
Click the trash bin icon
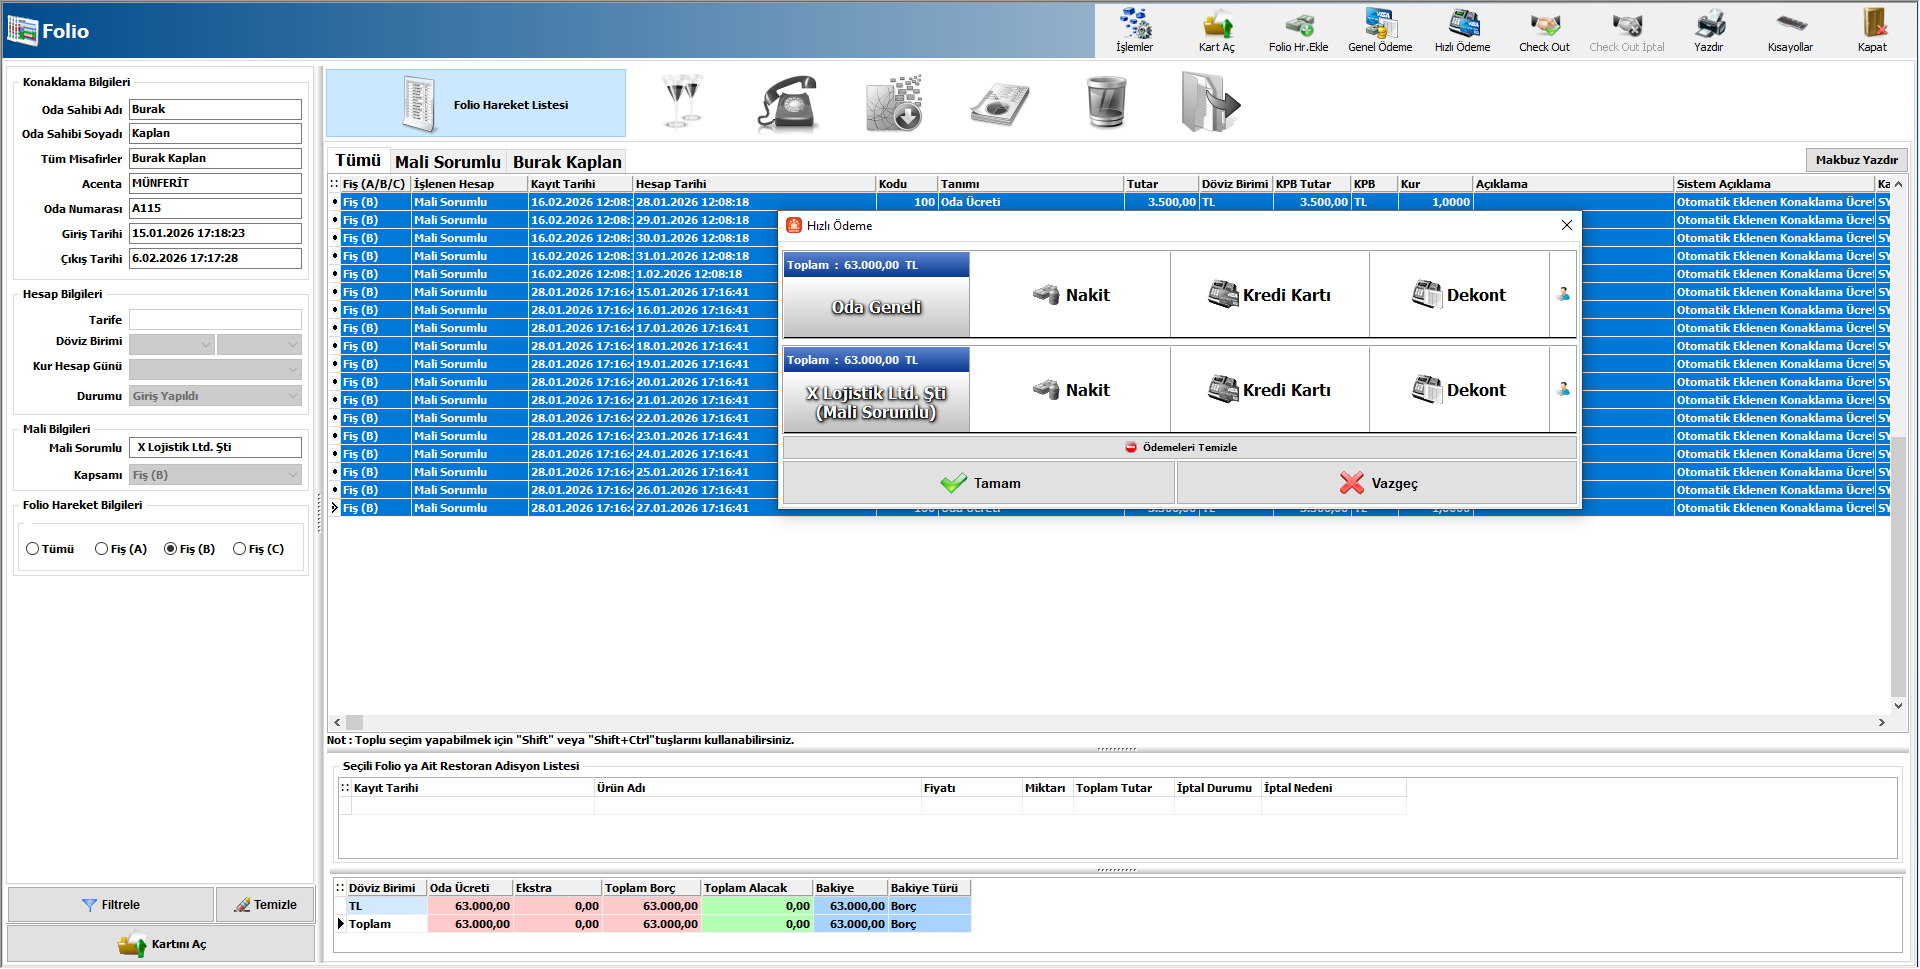tap(1106, 103)
